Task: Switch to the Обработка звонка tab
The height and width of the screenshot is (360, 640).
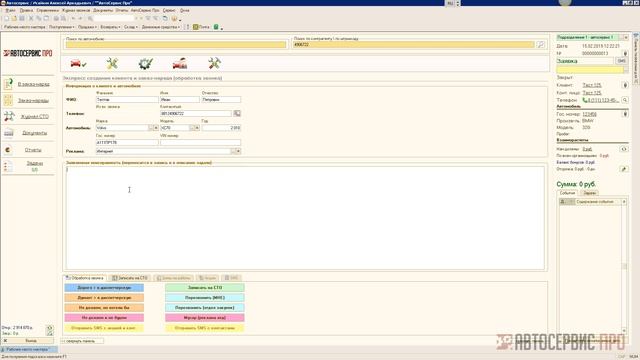Action: tap(85, 278)
